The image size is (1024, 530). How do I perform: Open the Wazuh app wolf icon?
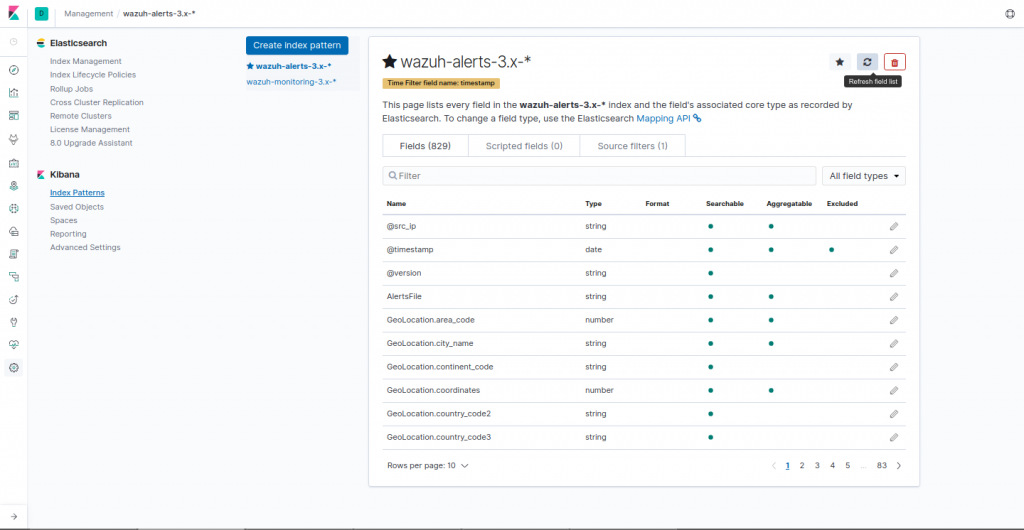click(14, 139)
